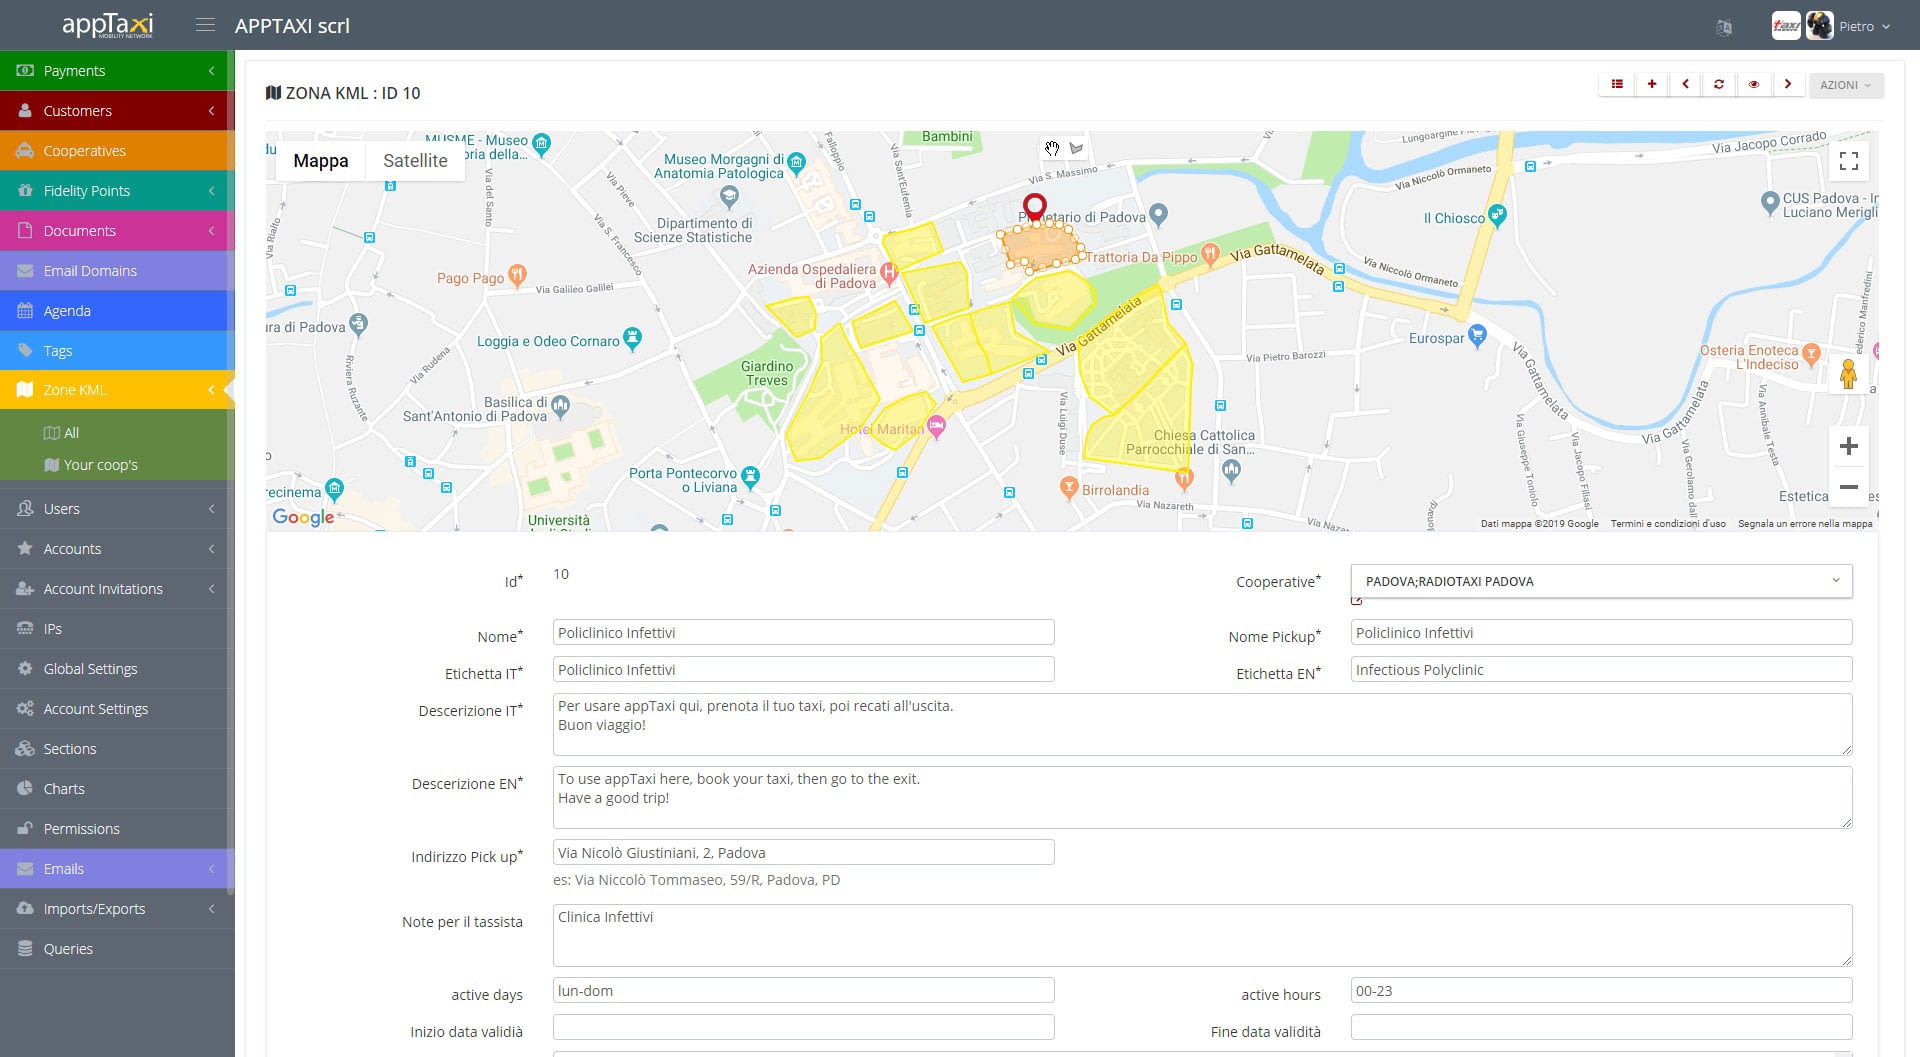Click Segnala un errore nella mappa
This screenshot has width=1920, height=1057.
coord(1805,524)
